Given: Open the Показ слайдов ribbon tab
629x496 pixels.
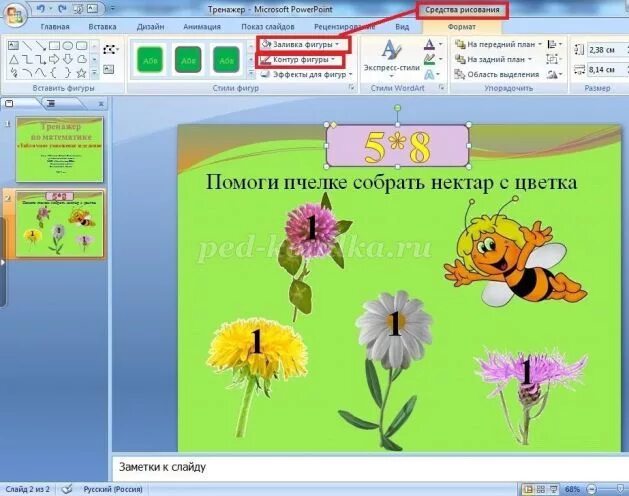Looking at the screenshot, I should (268, 27).
